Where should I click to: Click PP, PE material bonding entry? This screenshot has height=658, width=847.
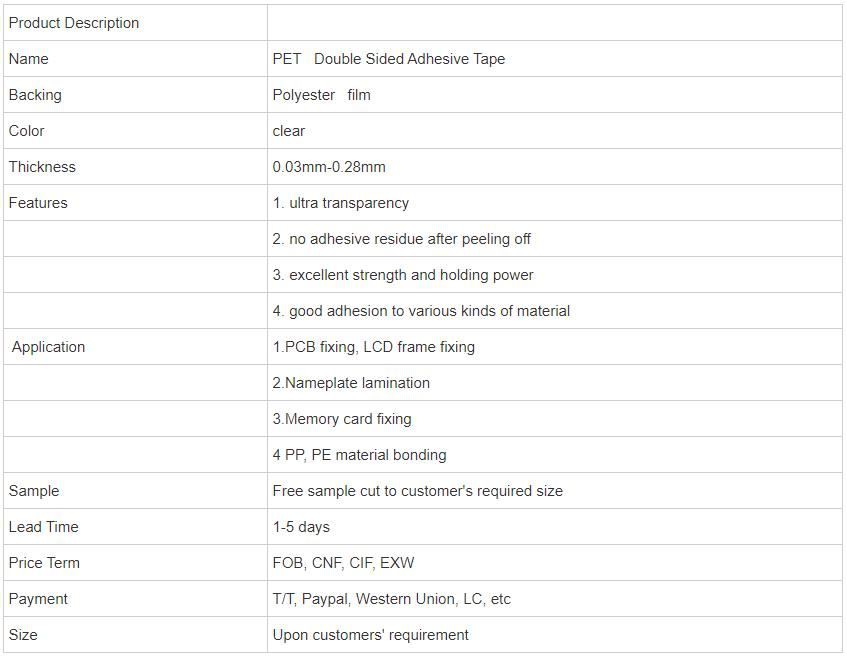(x=360, y=455)
